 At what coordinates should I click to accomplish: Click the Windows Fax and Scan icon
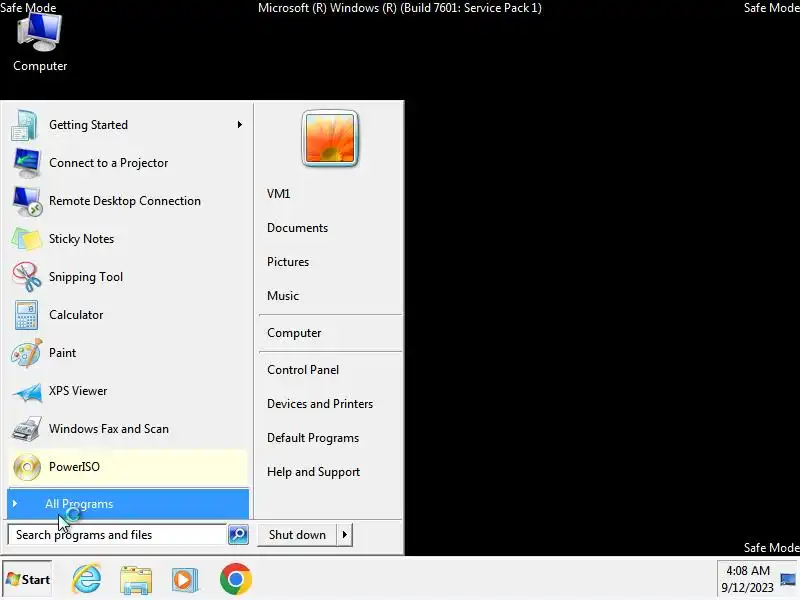click(27, 429)
